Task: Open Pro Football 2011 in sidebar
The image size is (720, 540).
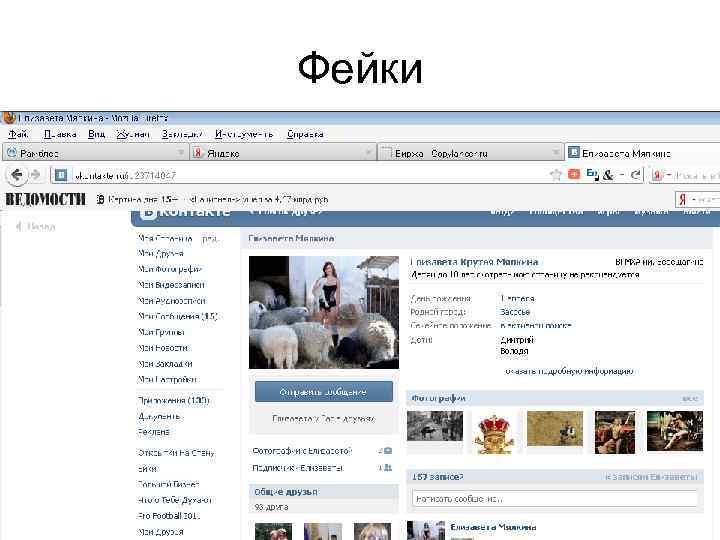Action: pos(169,516)
